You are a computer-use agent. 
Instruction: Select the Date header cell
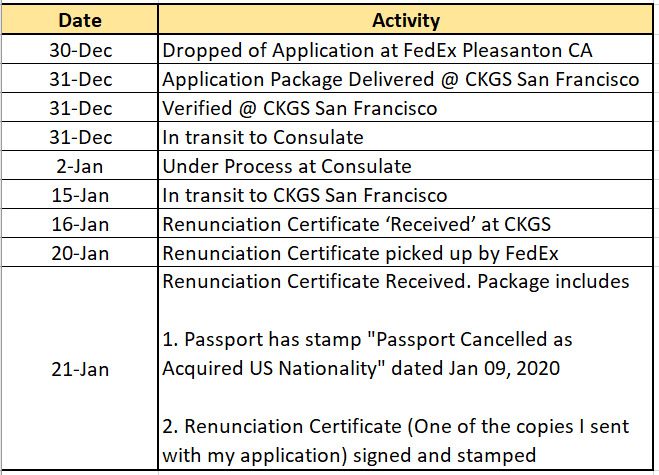[80, 20]
